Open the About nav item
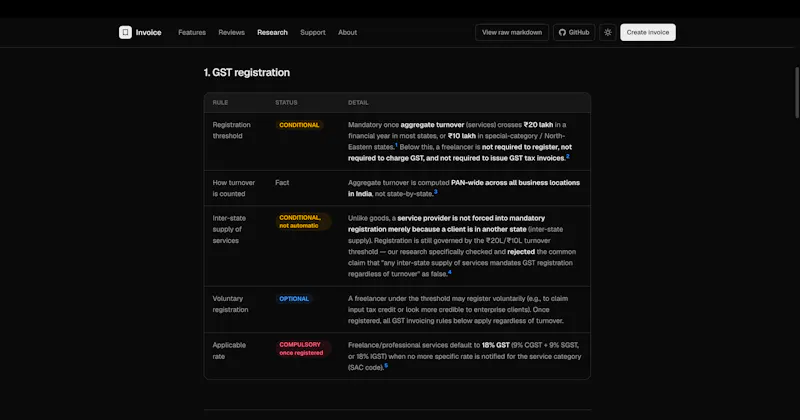The image size is (800, 420). (347, 32)
